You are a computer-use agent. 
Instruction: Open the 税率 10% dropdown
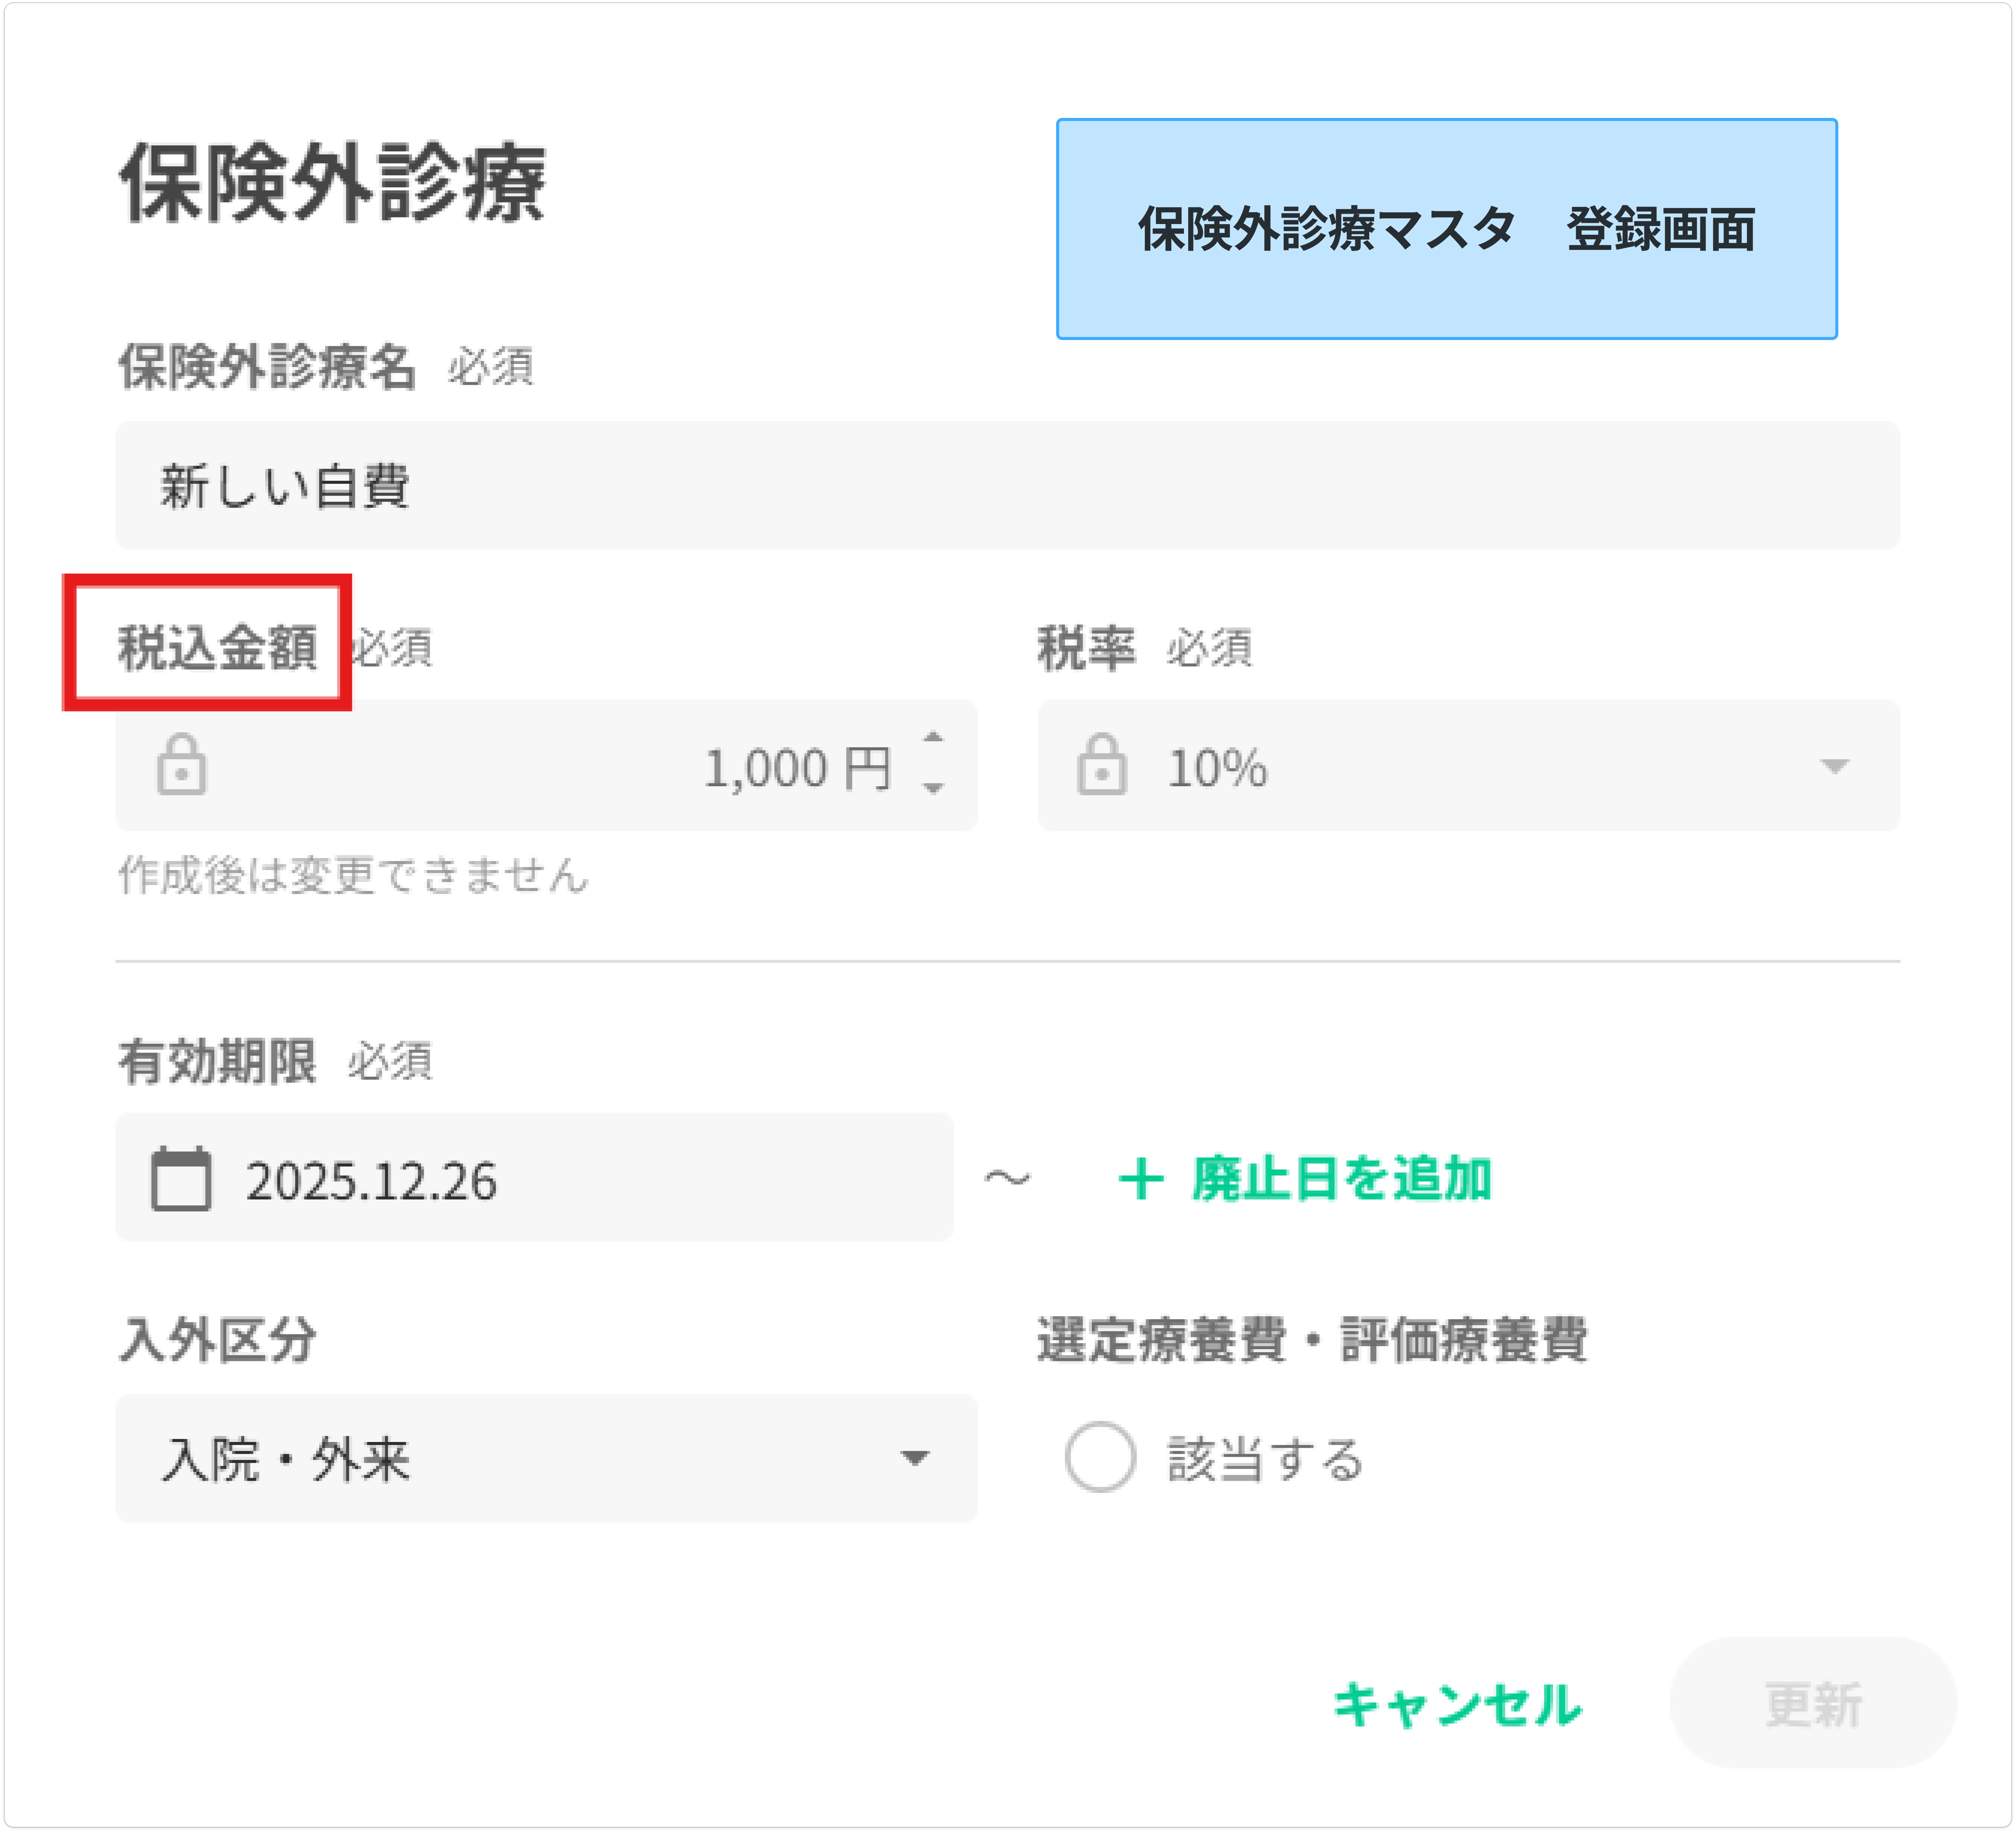[x=1834, y=766]
